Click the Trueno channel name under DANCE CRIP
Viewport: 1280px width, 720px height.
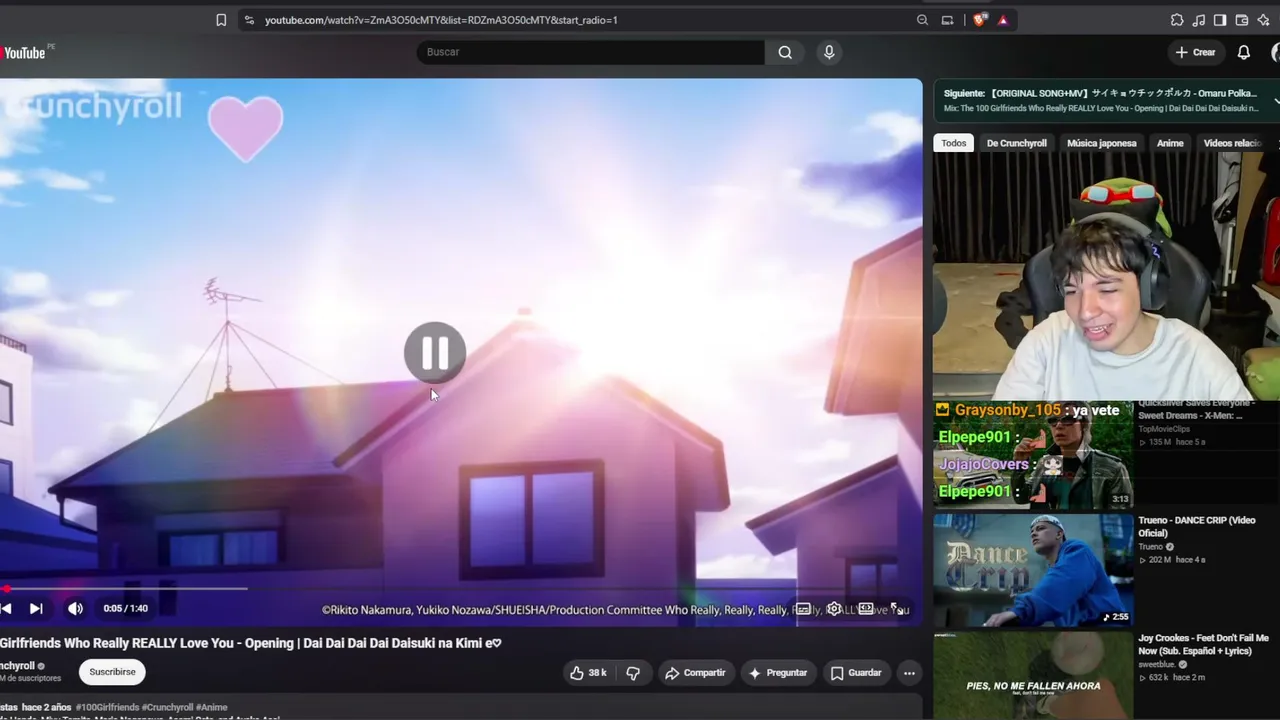pyautogui.click(x=1150, y=547)
